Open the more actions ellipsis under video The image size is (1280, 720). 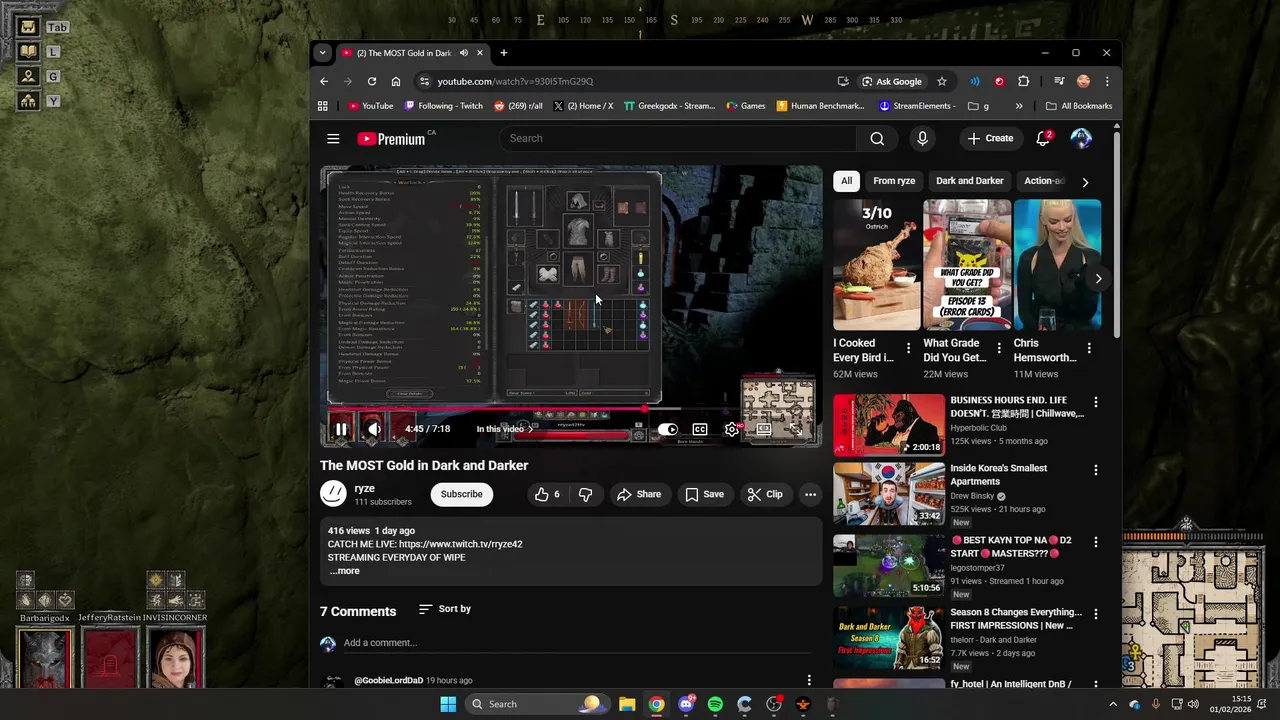(810, 494)
